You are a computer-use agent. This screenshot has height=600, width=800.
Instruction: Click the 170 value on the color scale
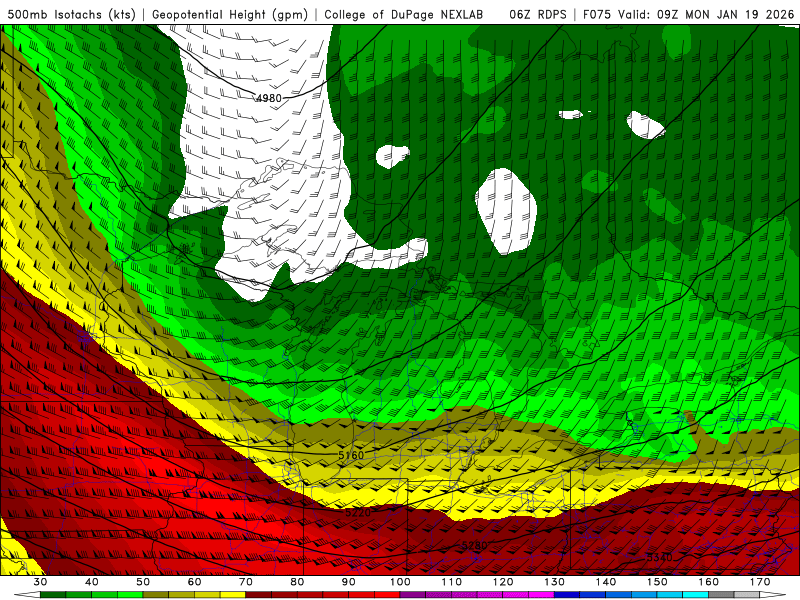[760, 582]
